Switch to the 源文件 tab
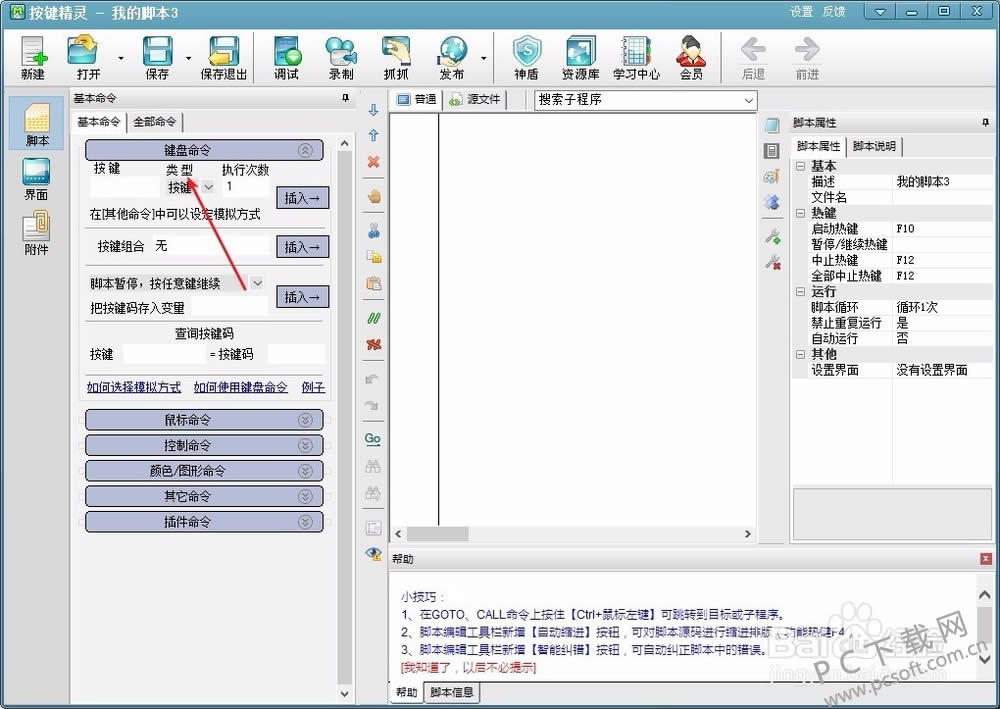 (475, 100)
